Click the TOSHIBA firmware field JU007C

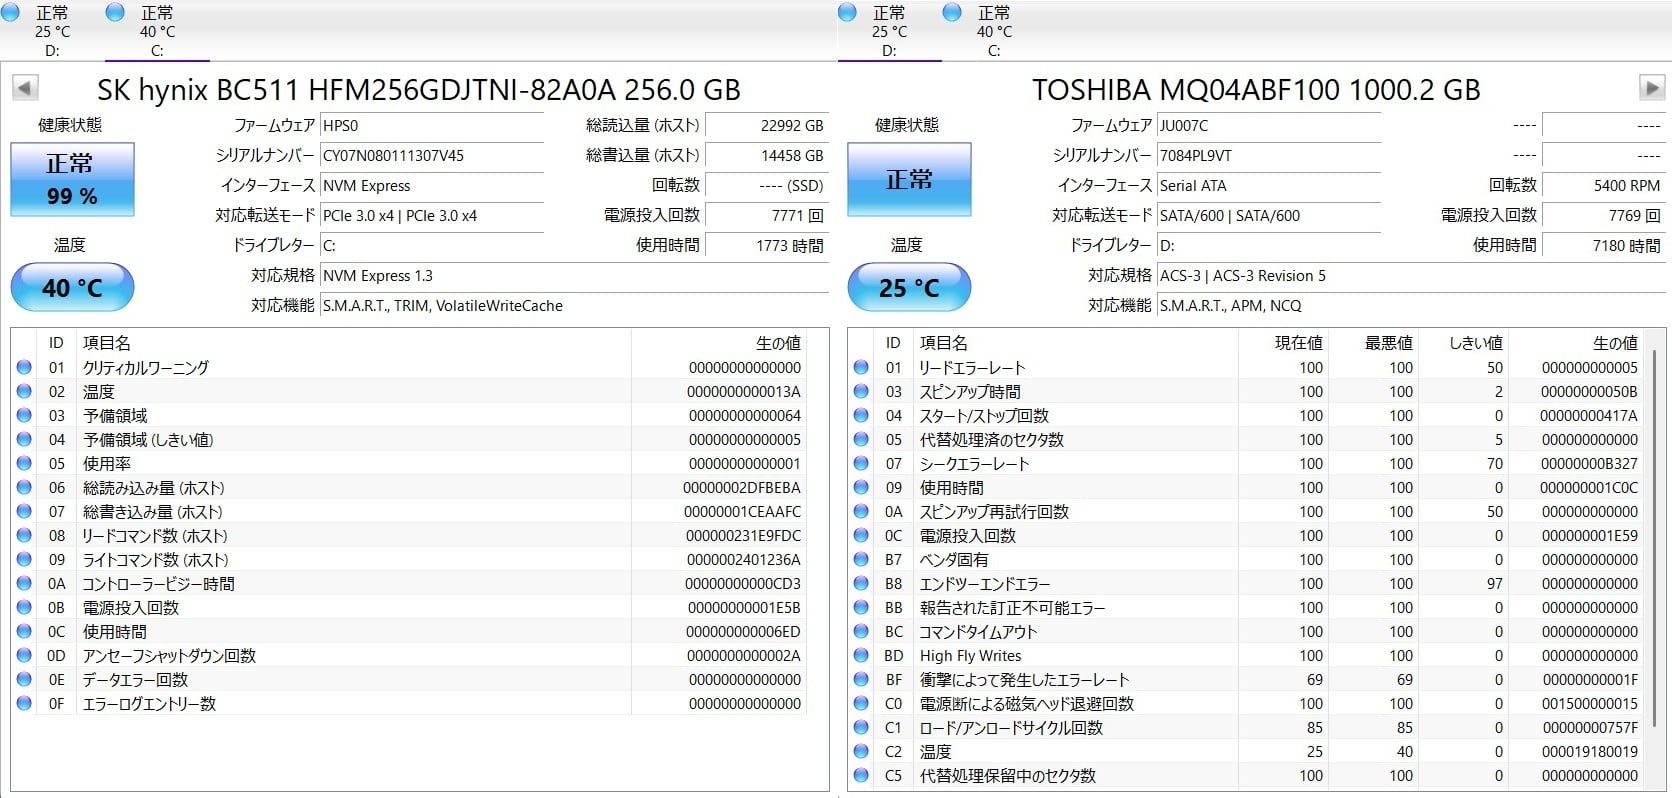click(x=1268, y=126)
